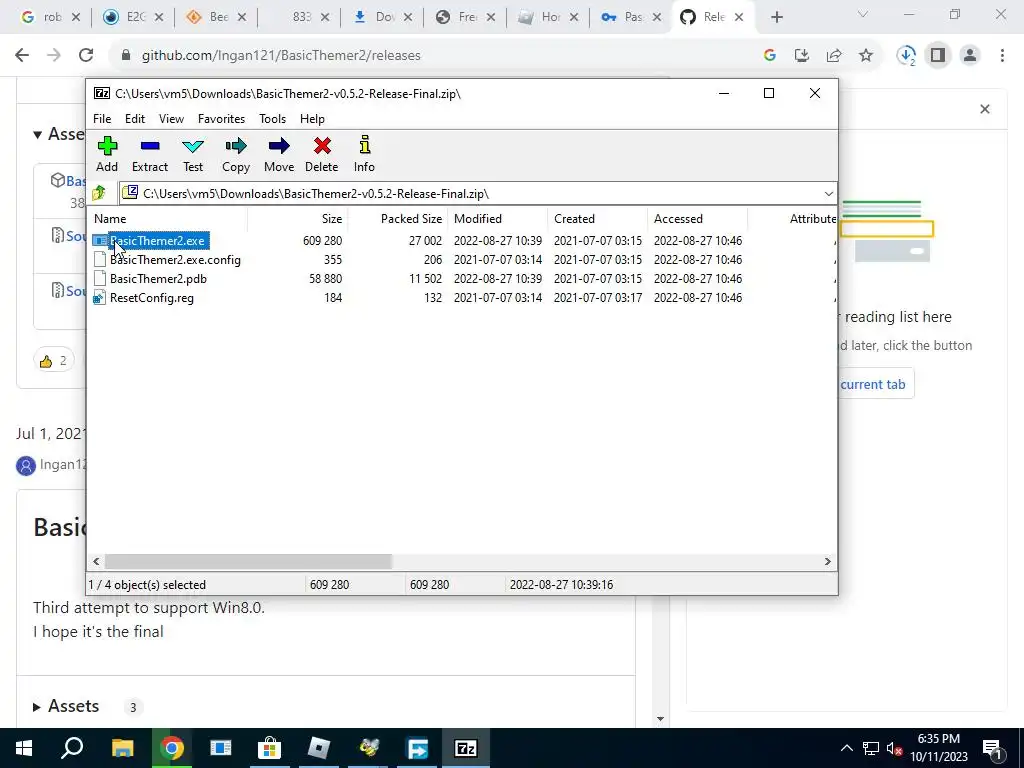The width and height of the screenshot is (1024, 768).
Task: Select the ResetConfig.reg file icon
Action: (x=99, y=298)
